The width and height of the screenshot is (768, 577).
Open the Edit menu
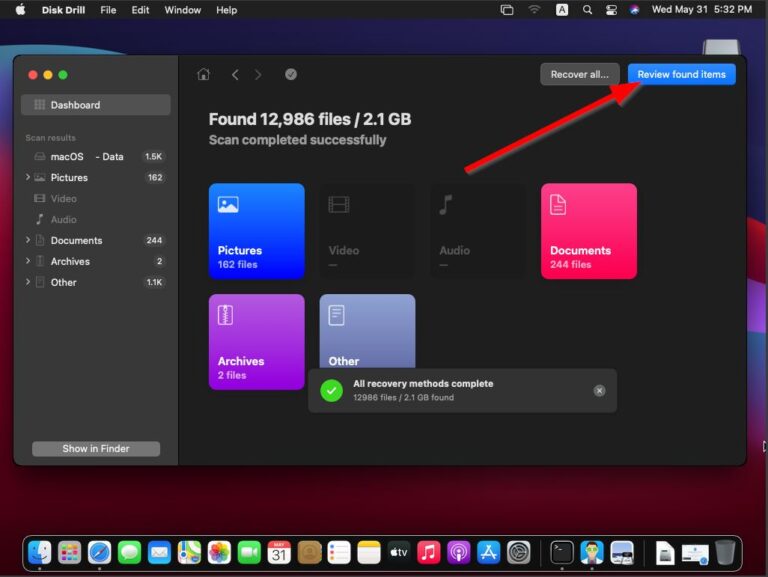click(140, 10)
